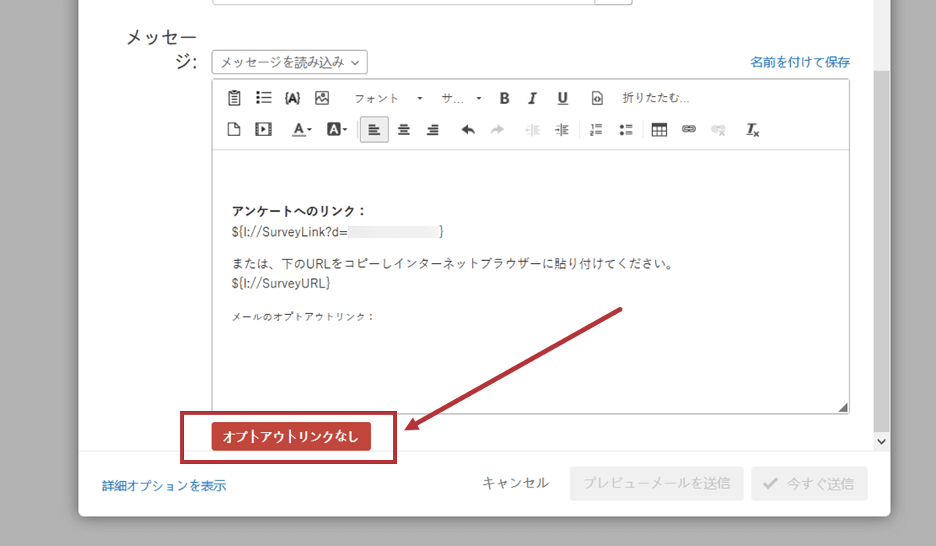Click the 詳細オプションを表示 link
This screenshot has height=546, width=936.
tap(164, 486)
